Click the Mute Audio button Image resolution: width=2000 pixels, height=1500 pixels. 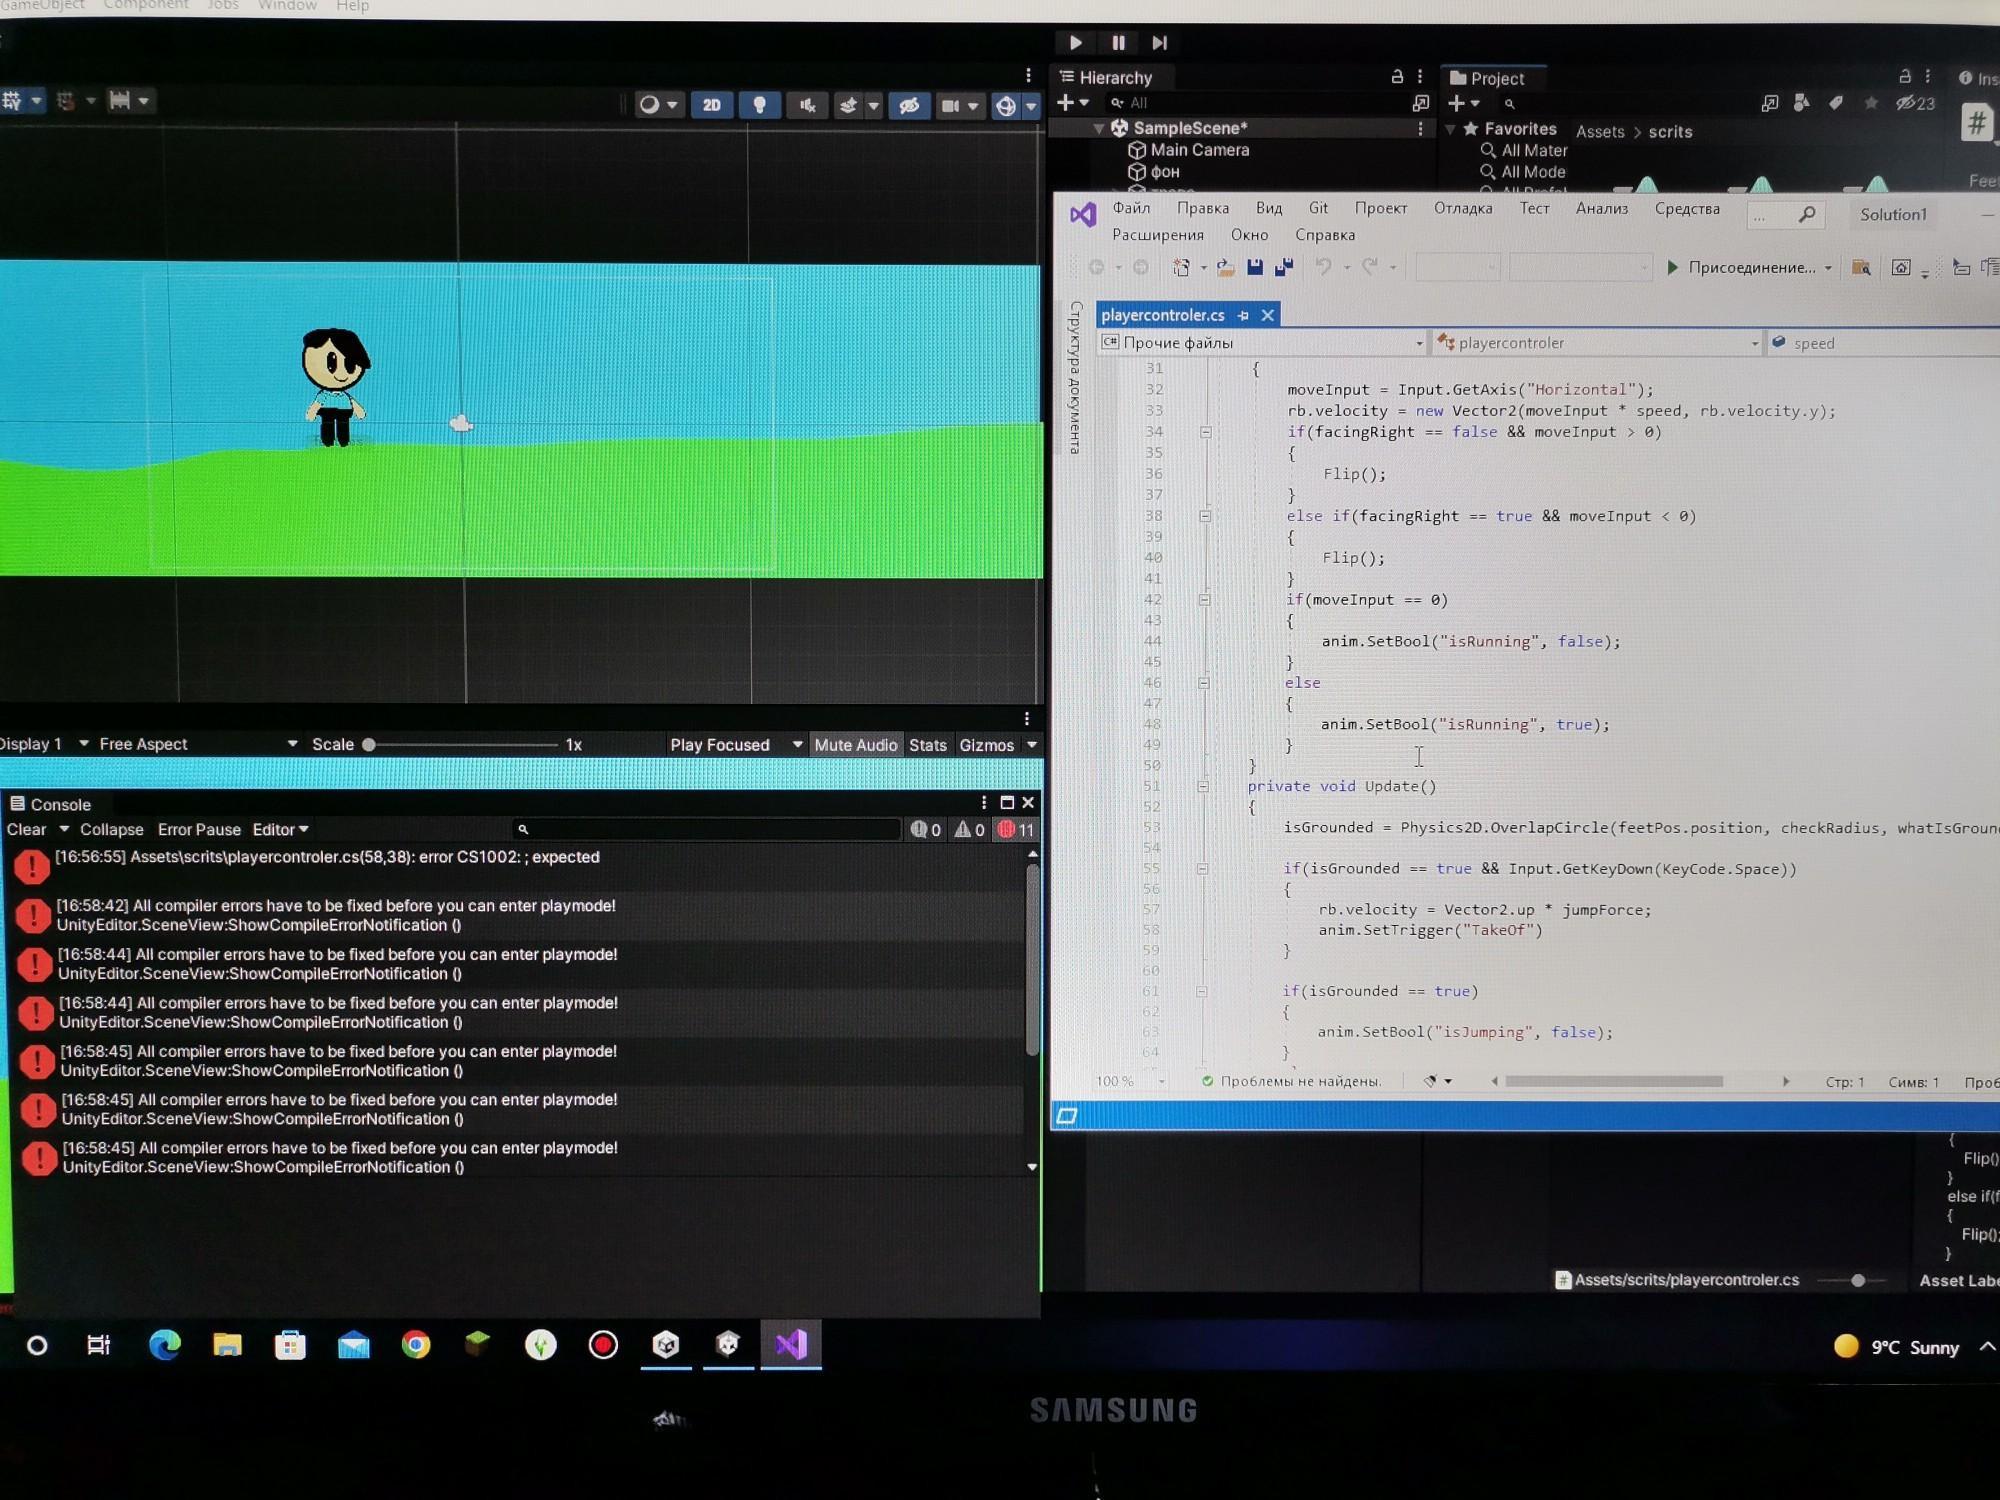(855, 745)
